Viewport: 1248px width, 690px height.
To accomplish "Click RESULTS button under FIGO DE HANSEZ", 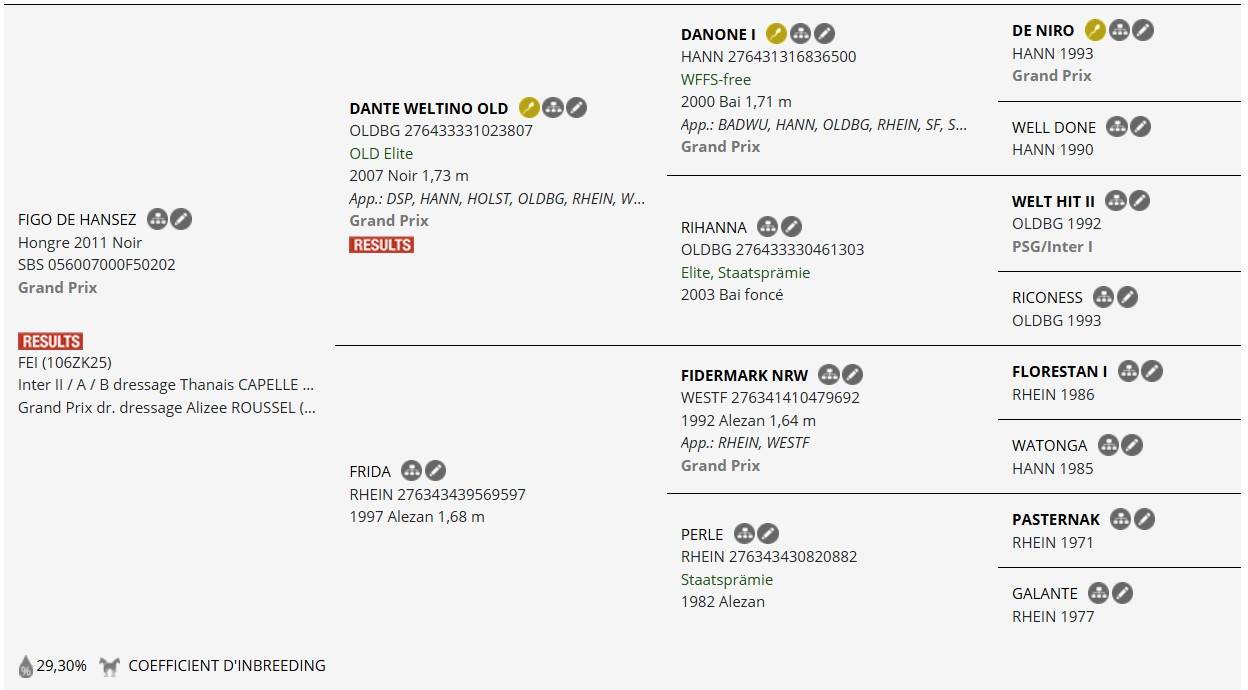I will [50, 341].
